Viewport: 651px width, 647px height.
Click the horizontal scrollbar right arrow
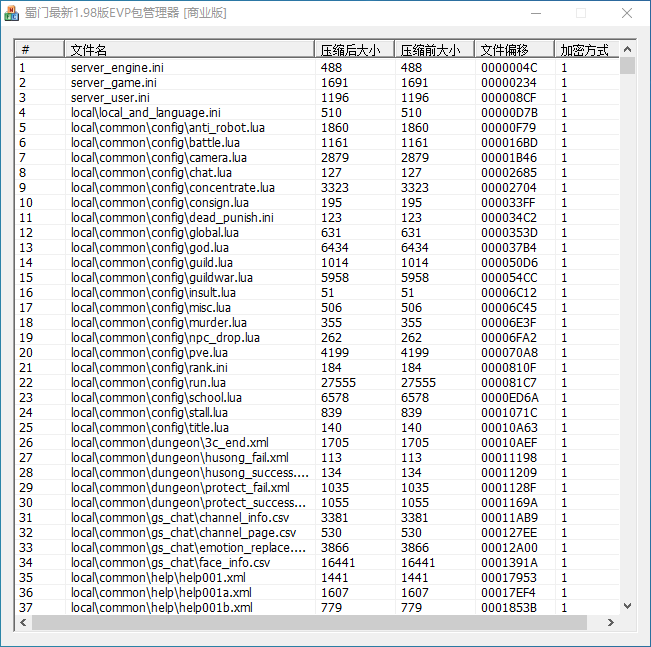click(611, 622)
